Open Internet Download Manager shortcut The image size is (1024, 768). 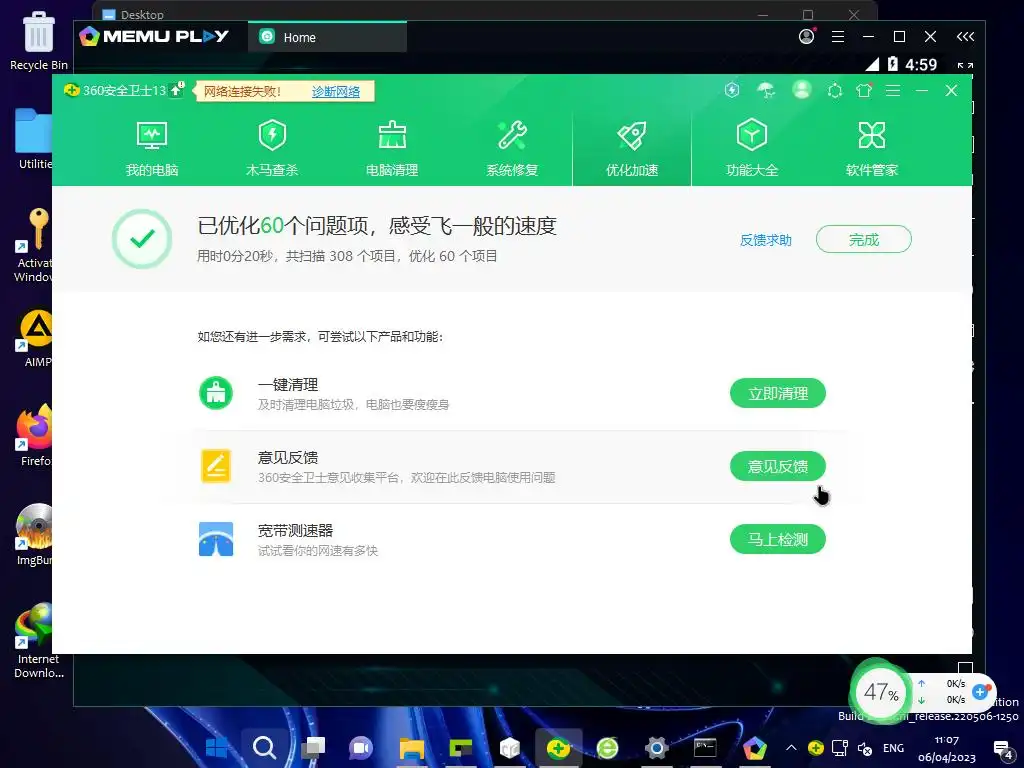tap(39, 640)
